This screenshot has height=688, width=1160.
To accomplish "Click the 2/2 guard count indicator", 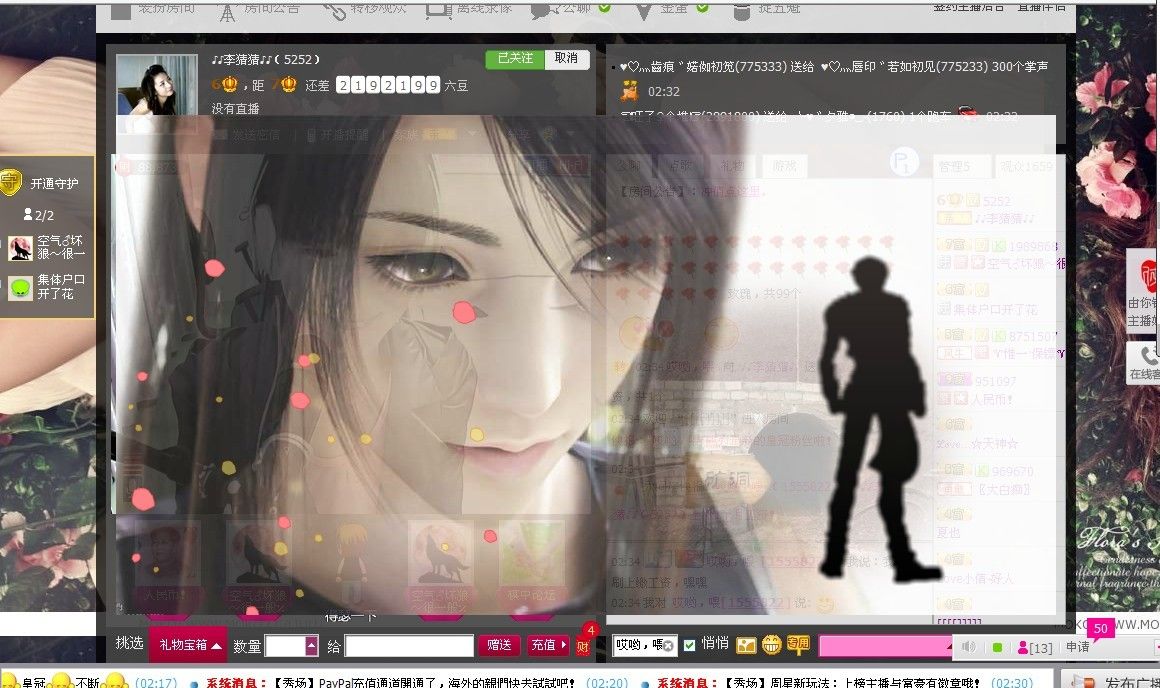I will click(x=38, y=215).
